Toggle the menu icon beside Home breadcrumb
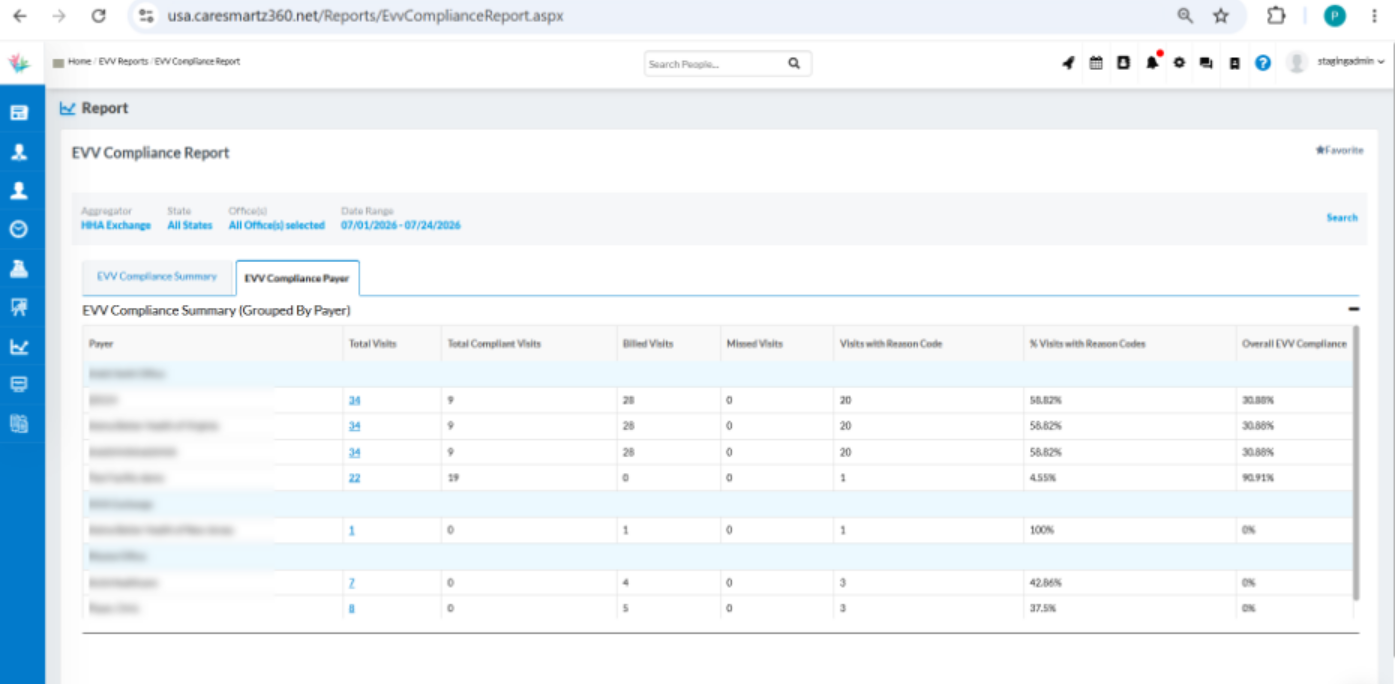Screen dimensions: 1395x684 58,62
